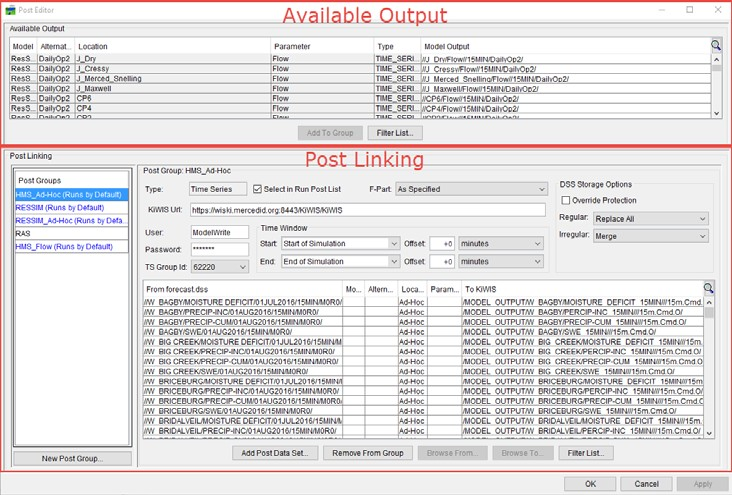Select HMS_Flow (Runs by Default) post group

tap(71, 247)
